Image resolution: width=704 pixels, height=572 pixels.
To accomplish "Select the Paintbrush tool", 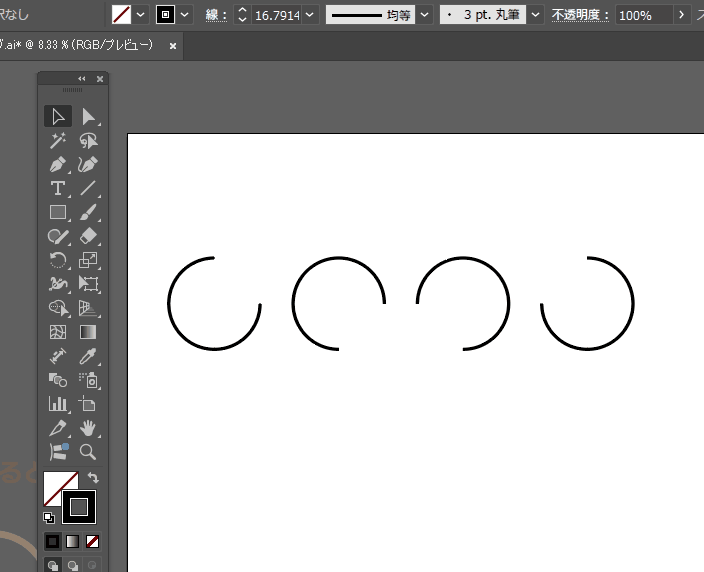I will (x=88, y=212).
